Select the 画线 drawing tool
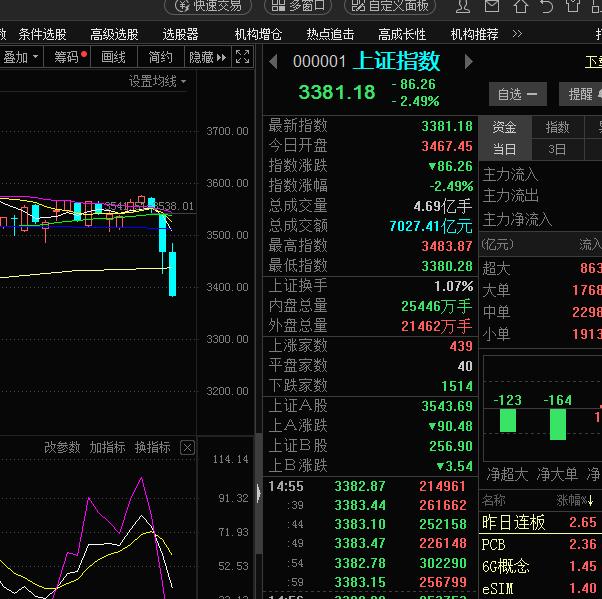This screenshot has height=599, width=602. 114,57
